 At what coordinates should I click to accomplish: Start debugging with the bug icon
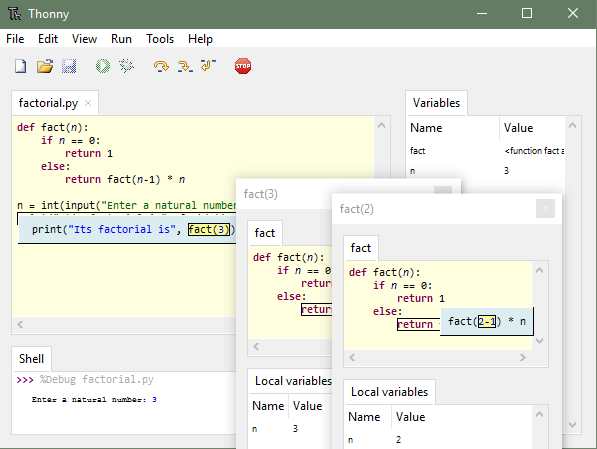(126, 66)
